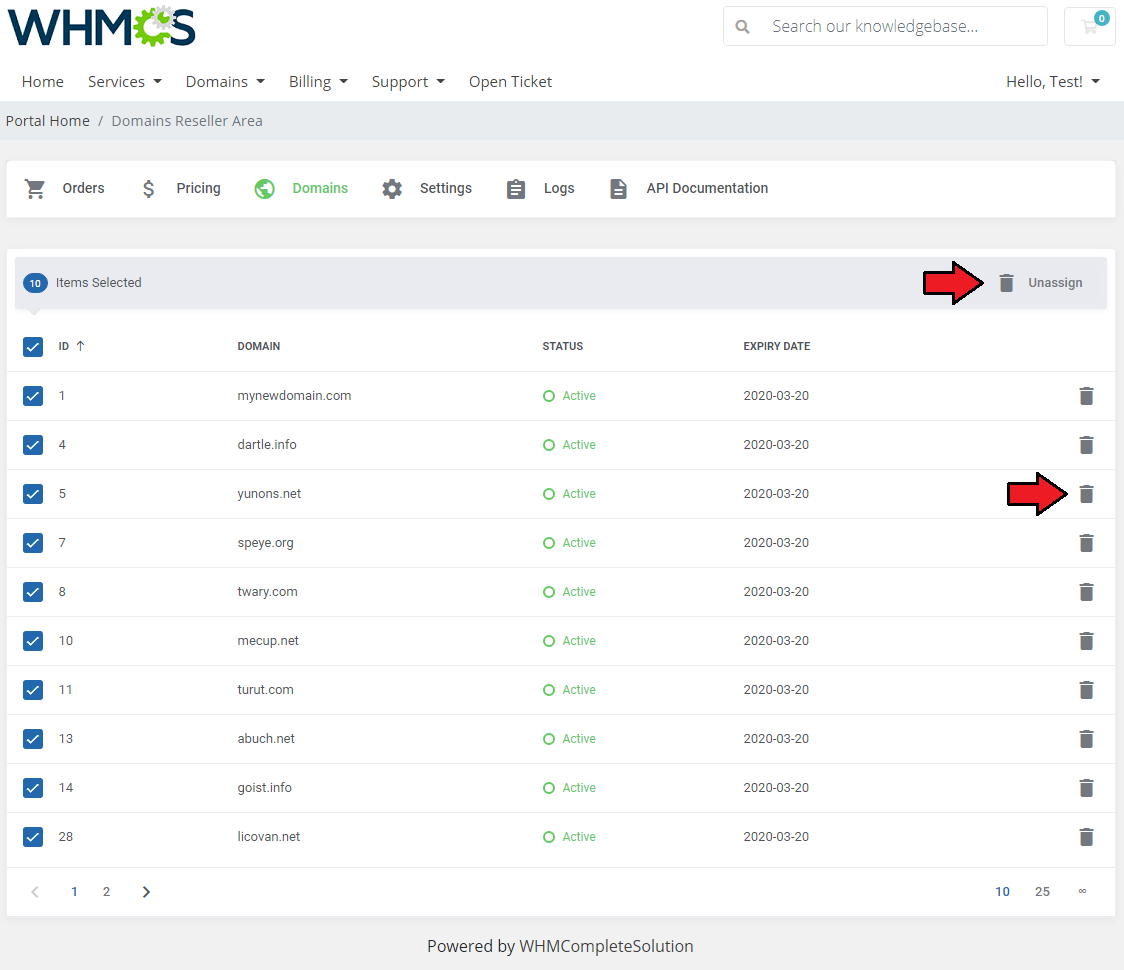Go to next page arrow
Image resolution: width=1124 pixels, height=970 pixels.
click(146, 892)
